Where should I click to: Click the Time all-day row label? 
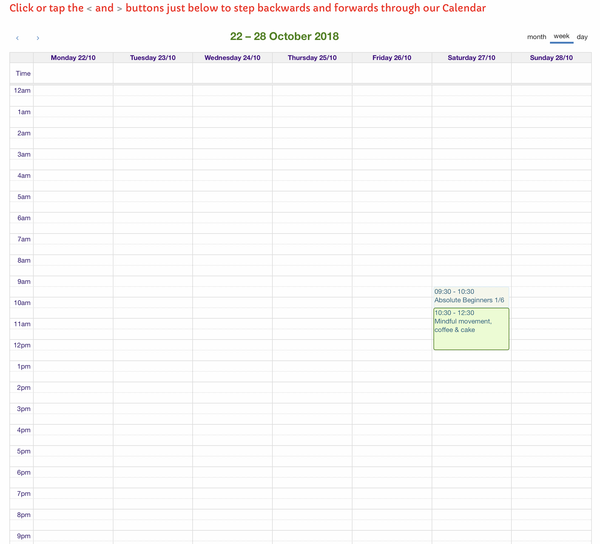point(23,73)
